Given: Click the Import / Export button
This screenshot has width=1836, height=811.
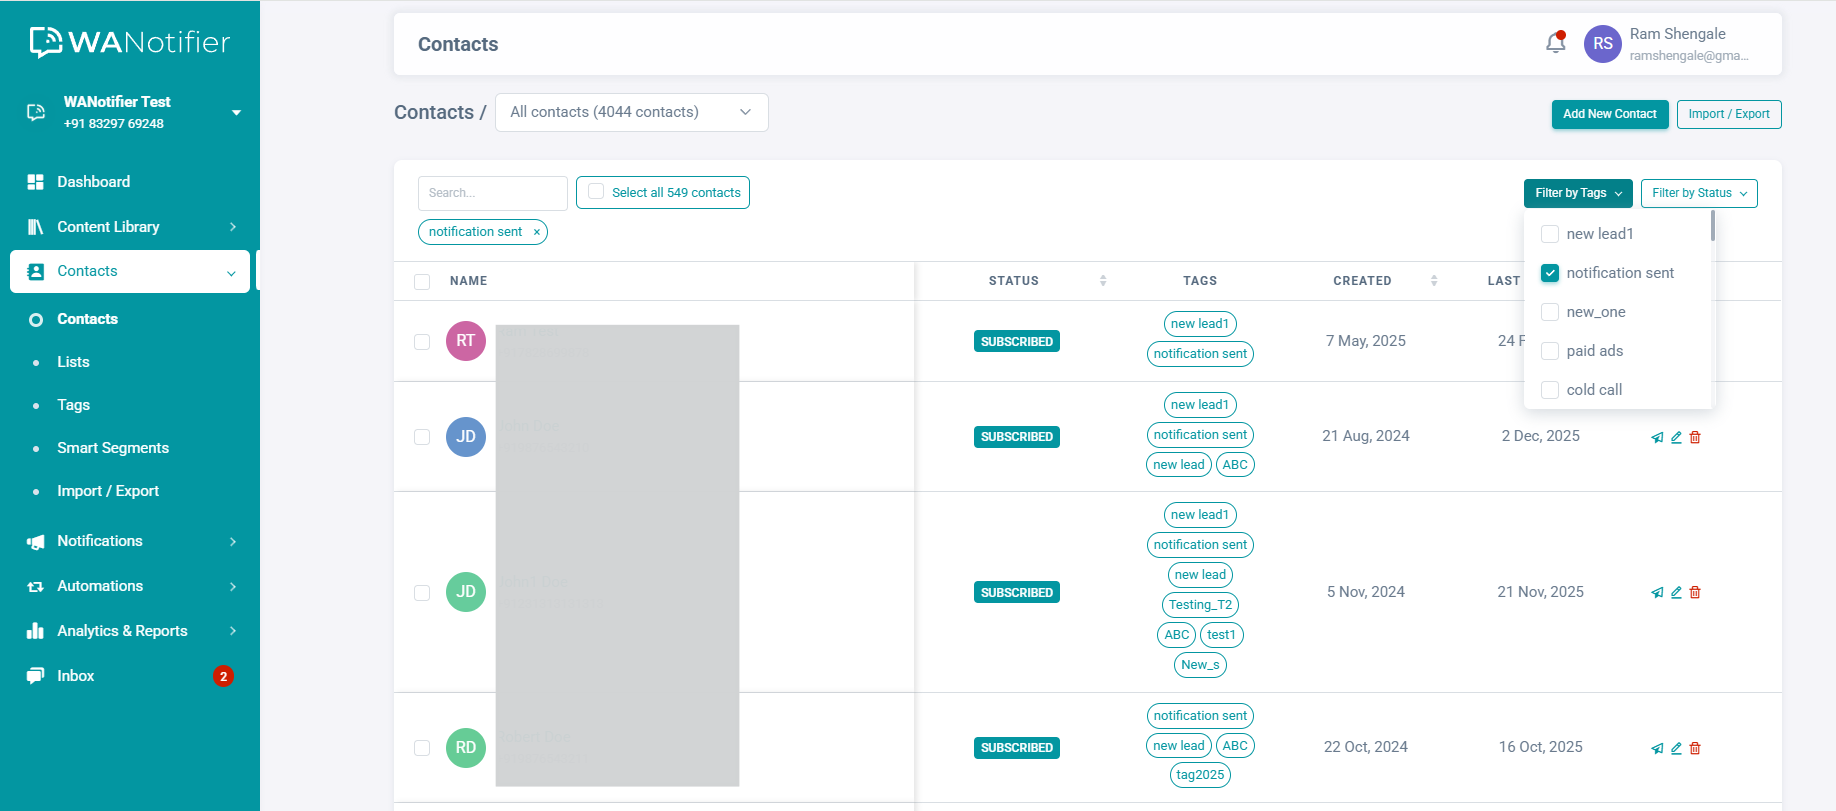Looking at the screenshot, I should 1728,114.
